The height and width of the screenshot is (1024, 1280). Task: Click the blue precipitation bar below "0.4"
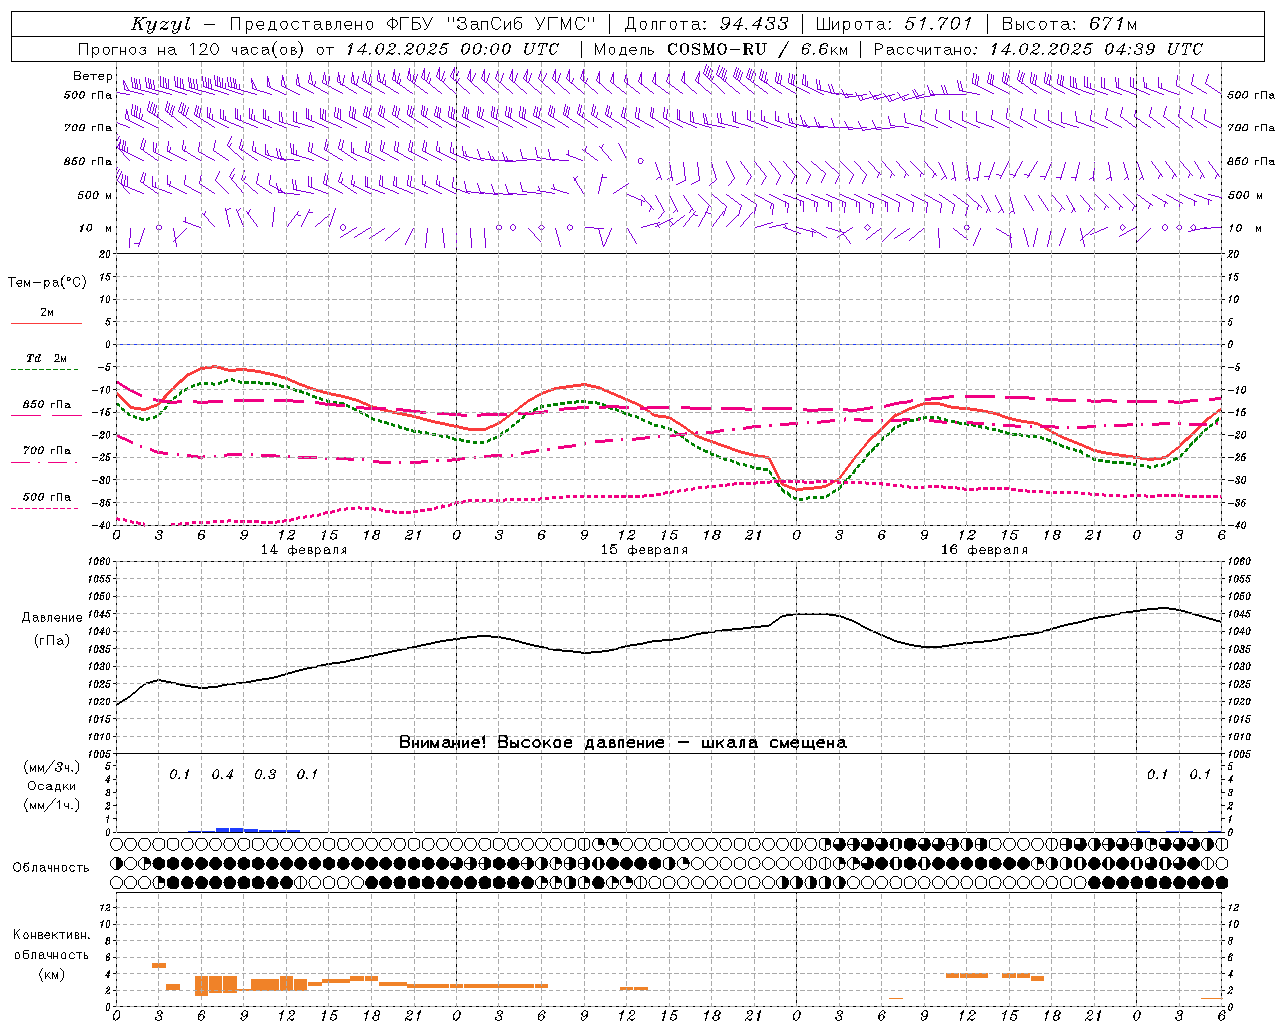click(x=230, y=829)
